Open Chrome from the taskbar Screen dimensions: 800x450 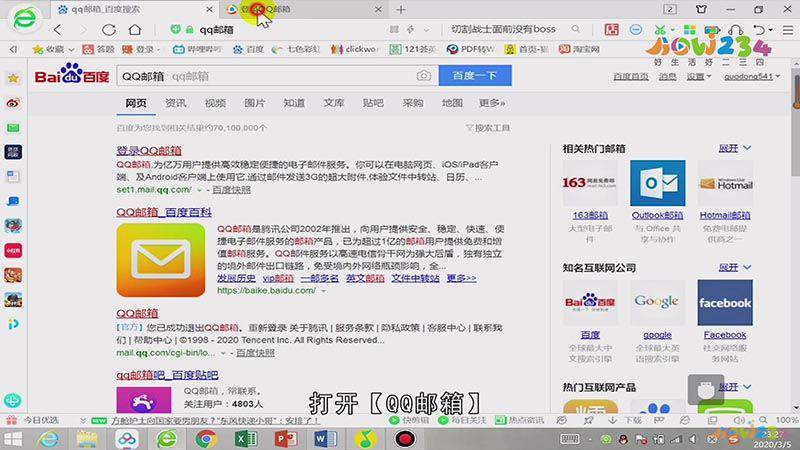[x=206, y=439]
